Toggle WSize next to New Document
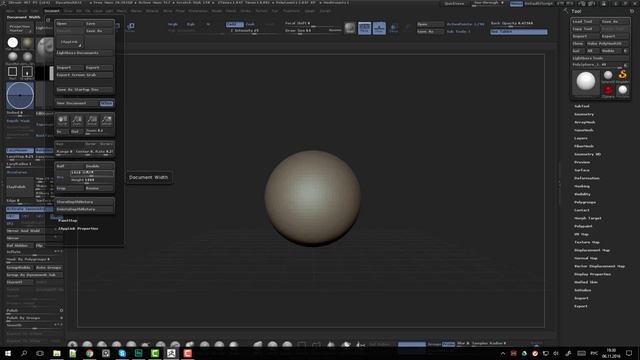The height and width of the screenshot is (360, 640). pyautogui.click(x=107, y=103)
